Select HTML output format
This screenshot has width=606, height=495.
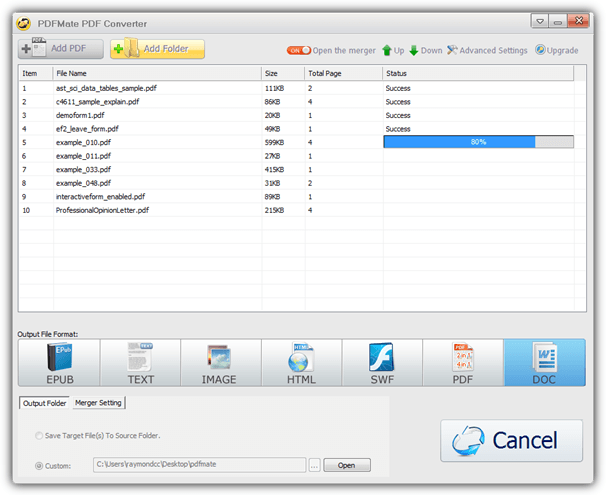click(x=302, y=362)
